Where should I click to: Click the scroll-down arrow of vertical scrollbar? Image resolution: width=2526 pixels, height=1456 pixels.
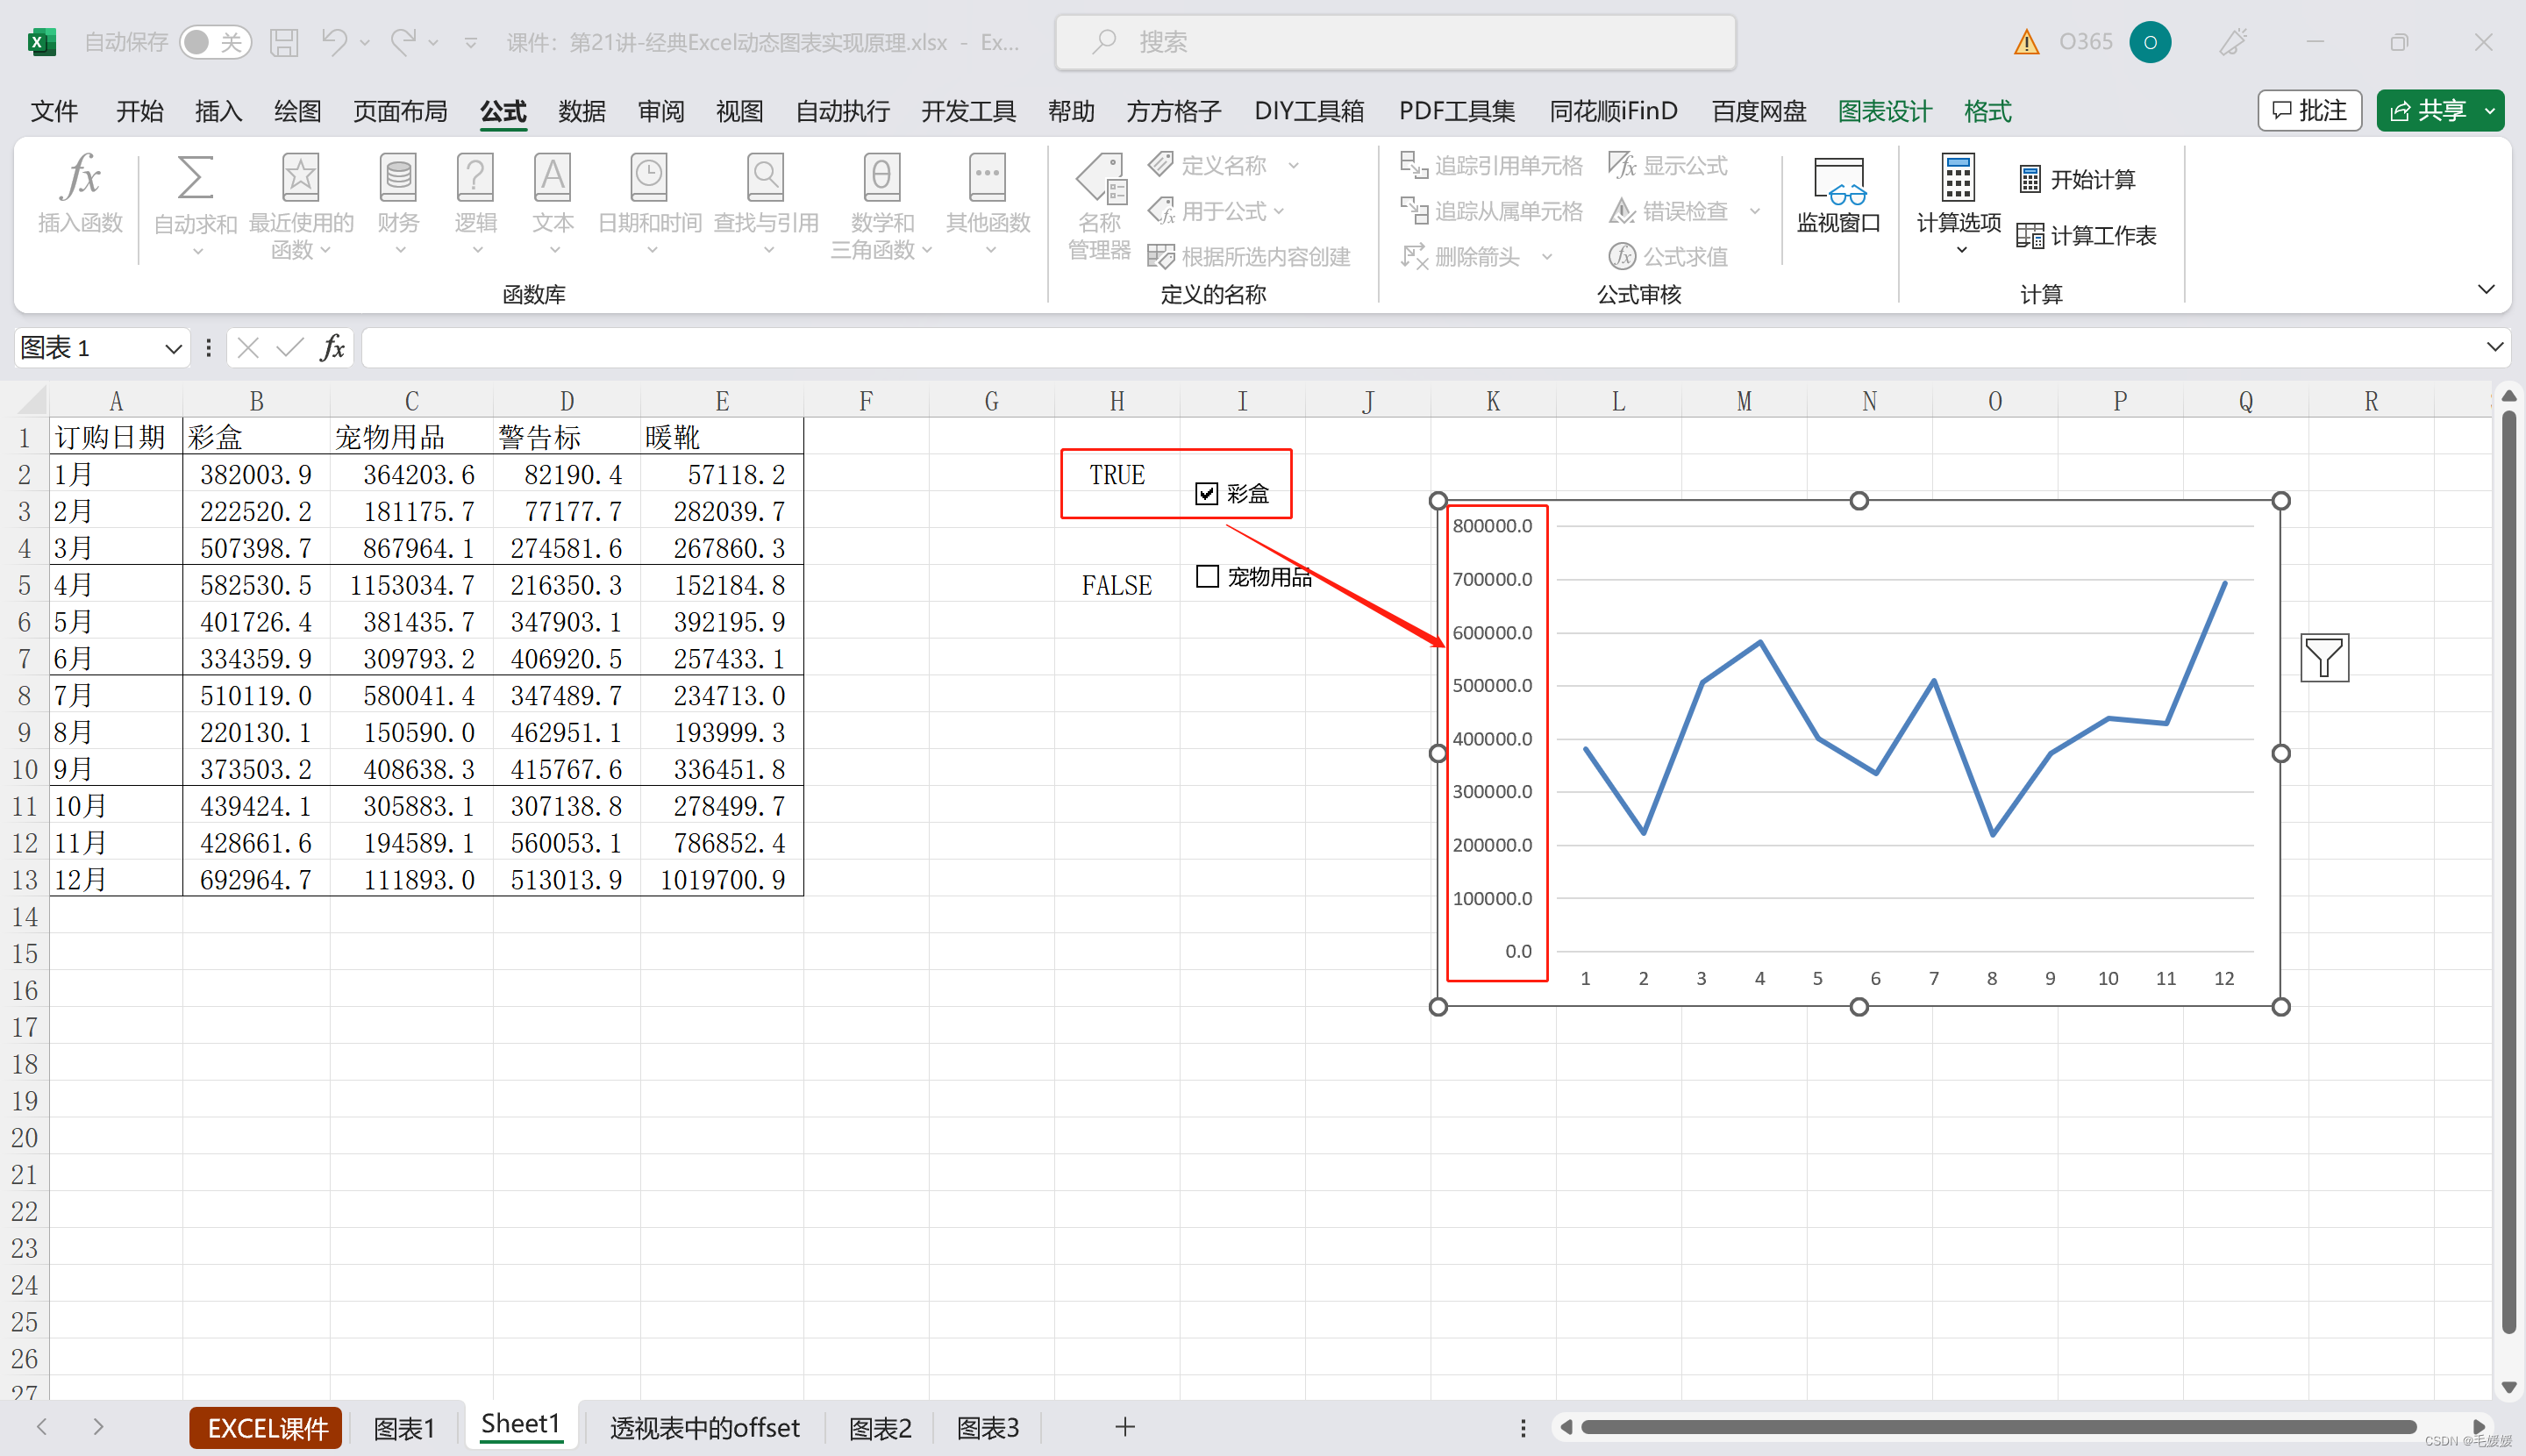2508,1387
